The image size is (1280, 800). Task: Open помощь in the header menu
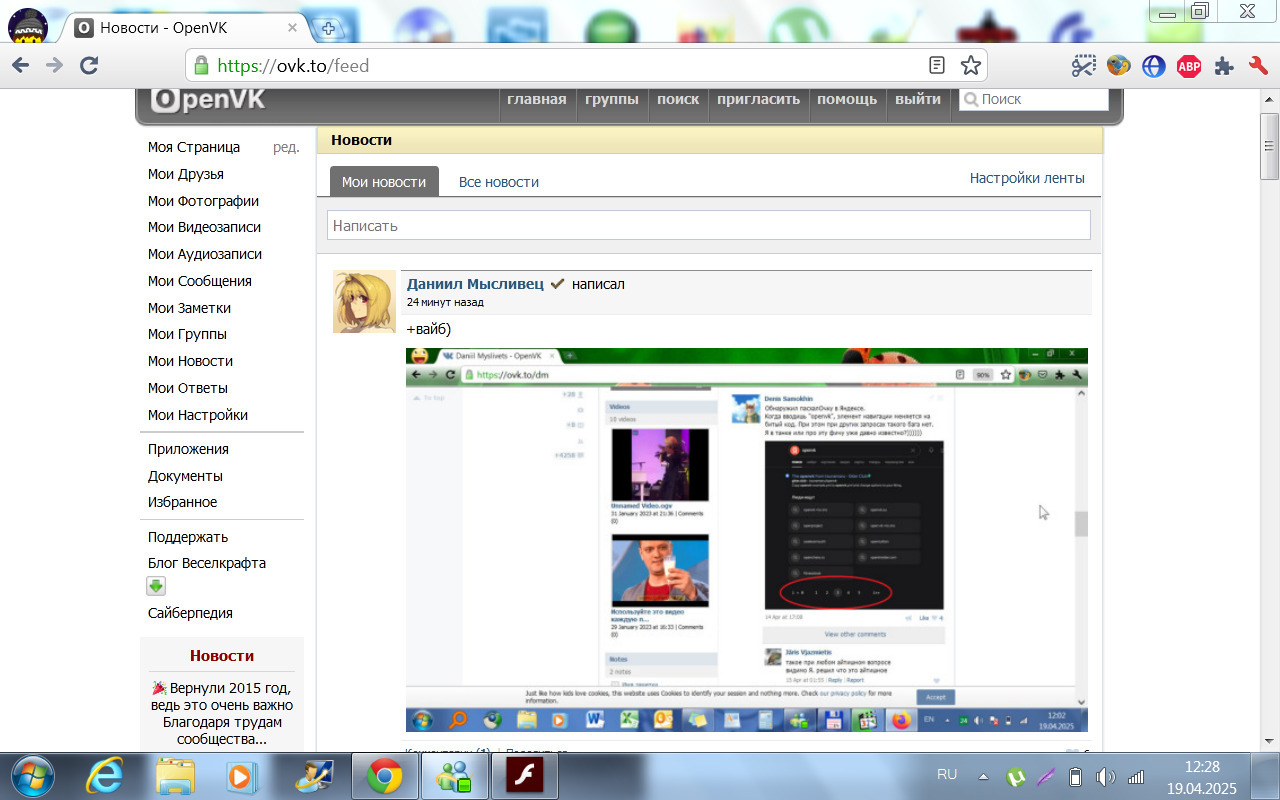[x=847, y=99]
